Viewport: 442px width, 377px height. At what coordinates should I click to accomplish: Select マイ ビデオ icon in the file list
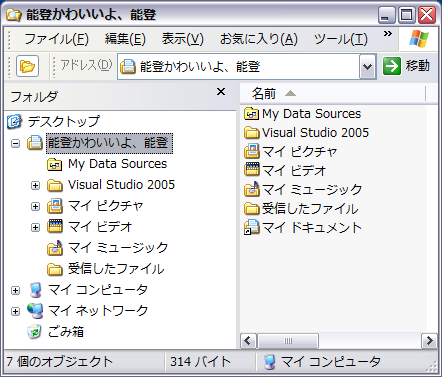tap(252, 170)
